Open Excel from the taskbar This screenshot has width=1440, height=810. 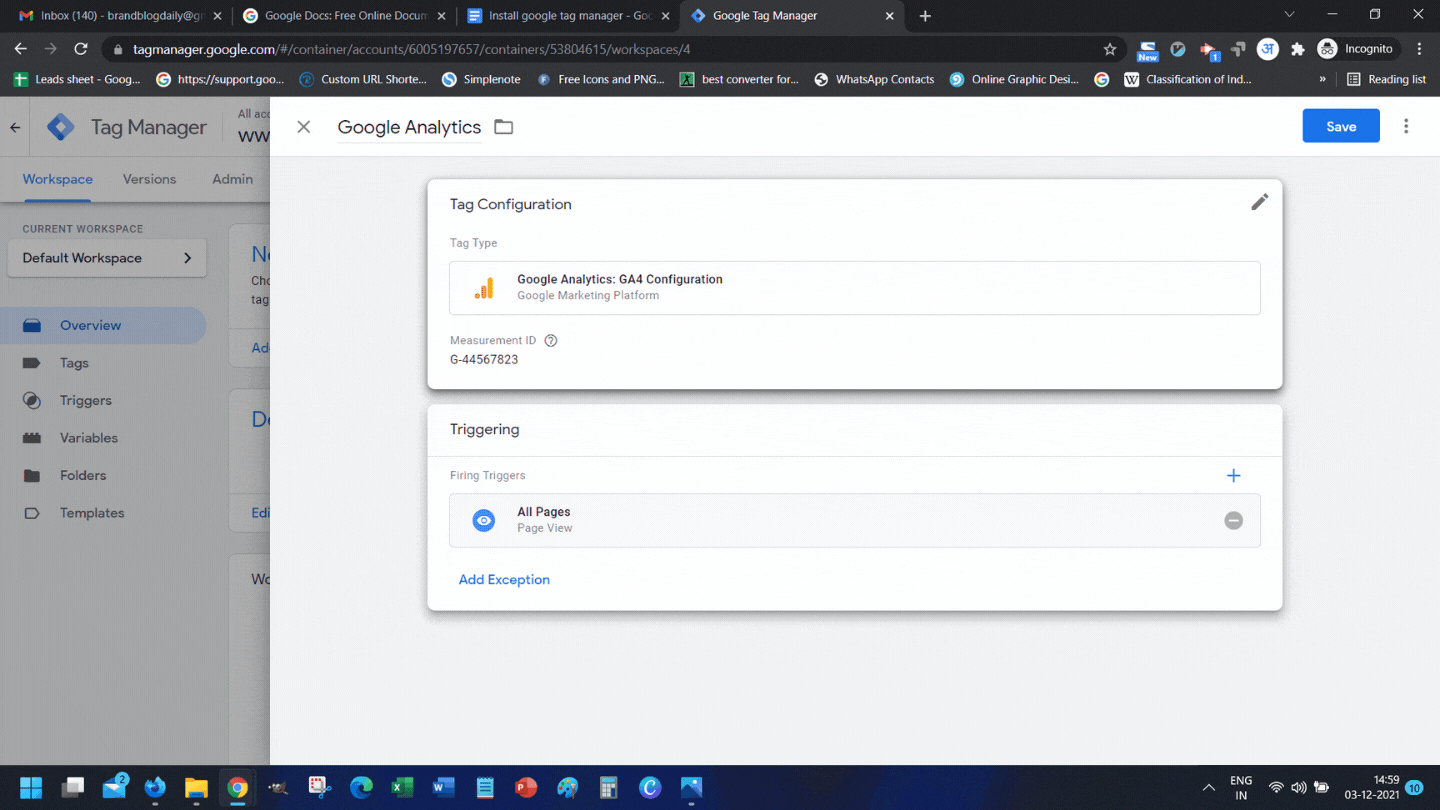coord(402,788)
